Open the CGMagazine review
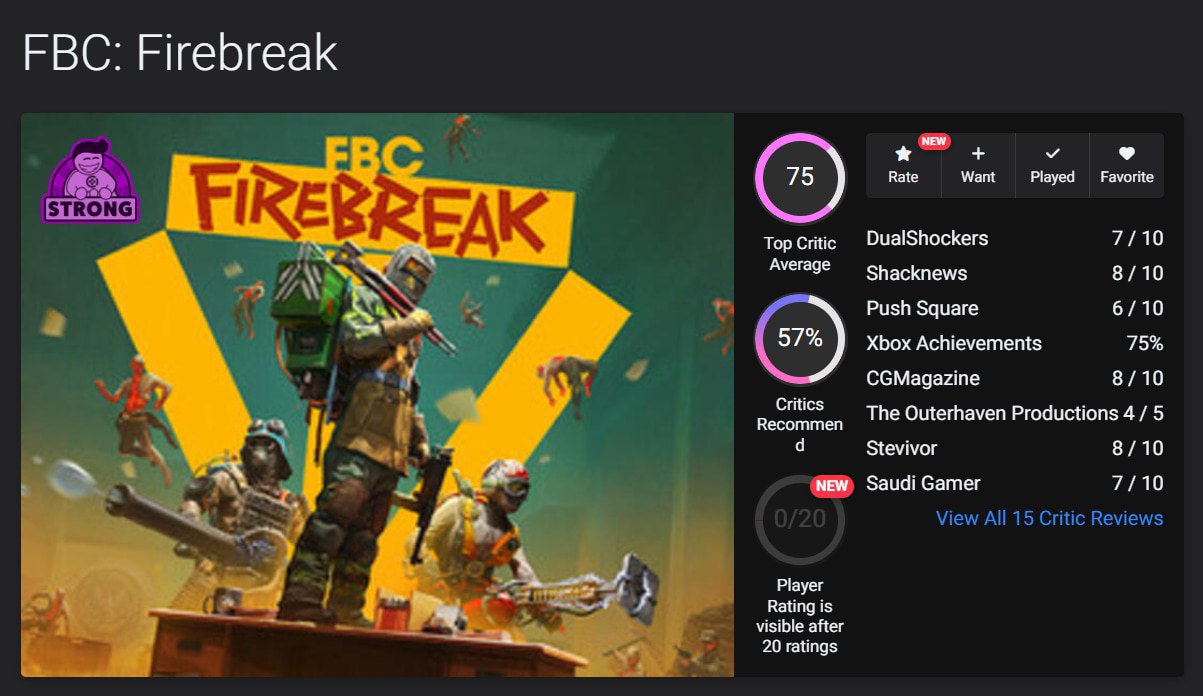Screen dimensions: 1203x696 pyautogui.click(x=922, y=378)
